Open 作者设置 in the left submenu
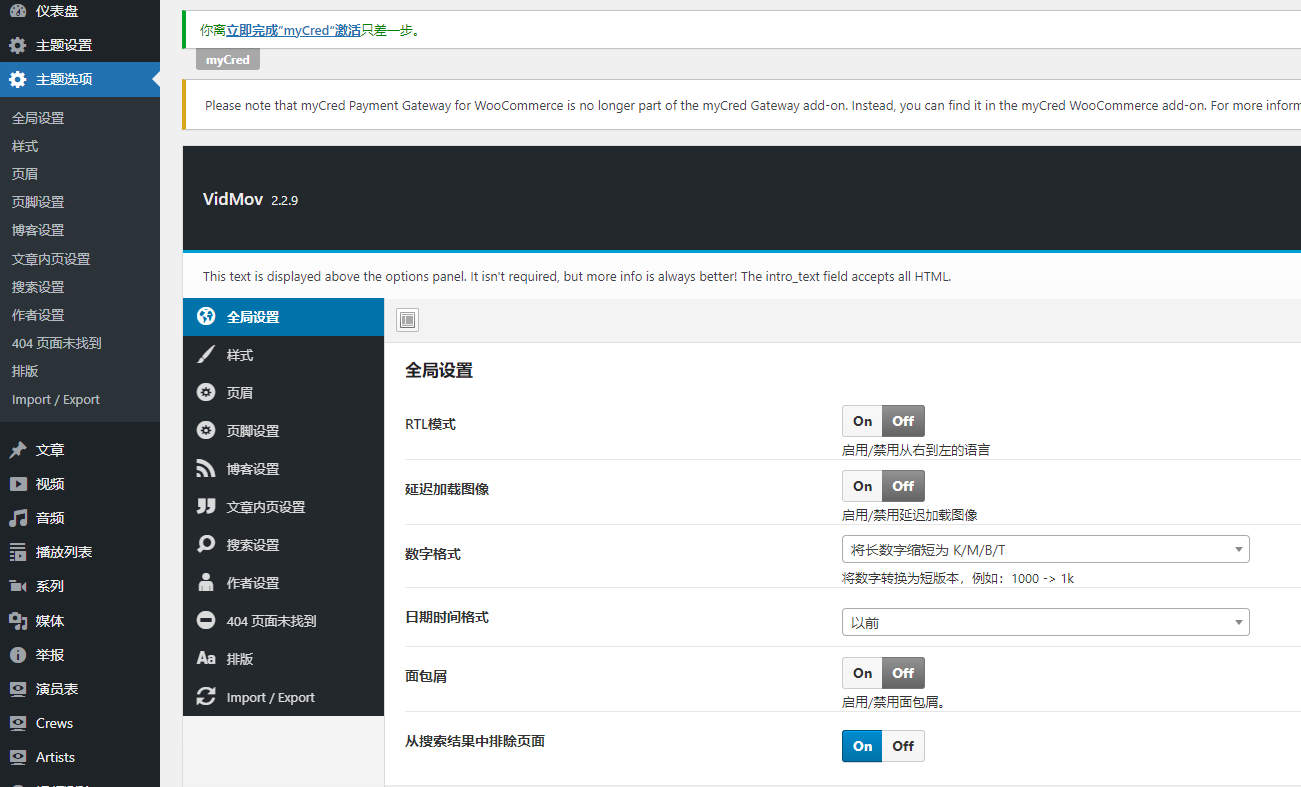Viewport: 1301px width, 787px height. tap(38, 315)
